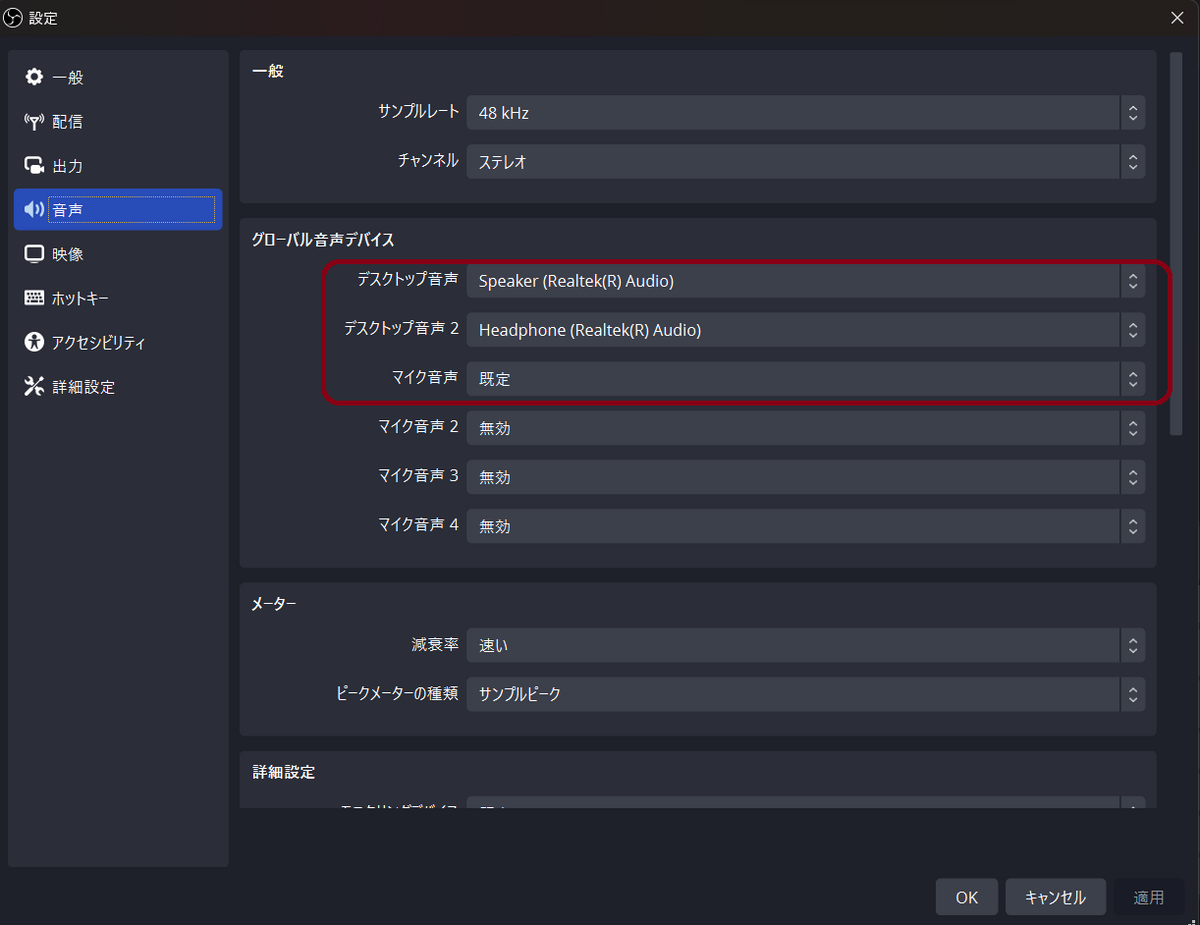Open ピークメーターの種類 dropdown showing サンプルピーク
The image size is (1200, 925).
(x=806, y=693)
